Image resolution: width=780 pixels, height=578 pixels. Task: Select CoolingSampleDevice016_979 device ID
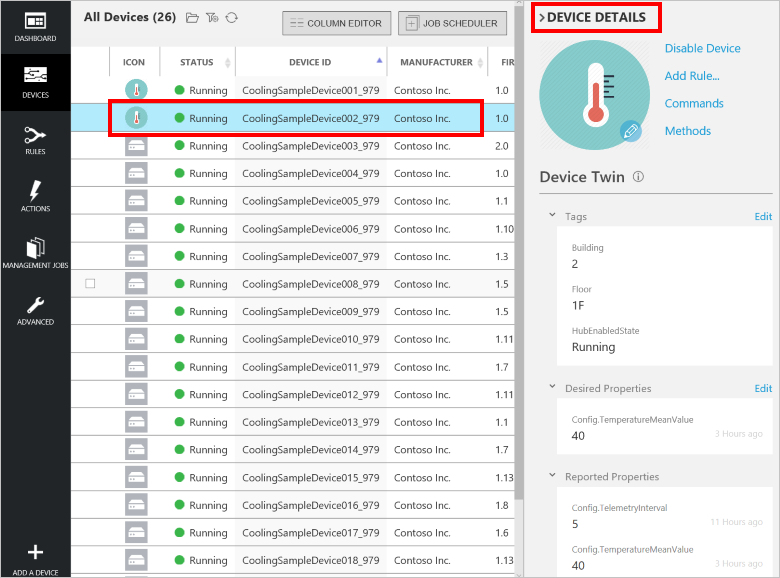311,505
